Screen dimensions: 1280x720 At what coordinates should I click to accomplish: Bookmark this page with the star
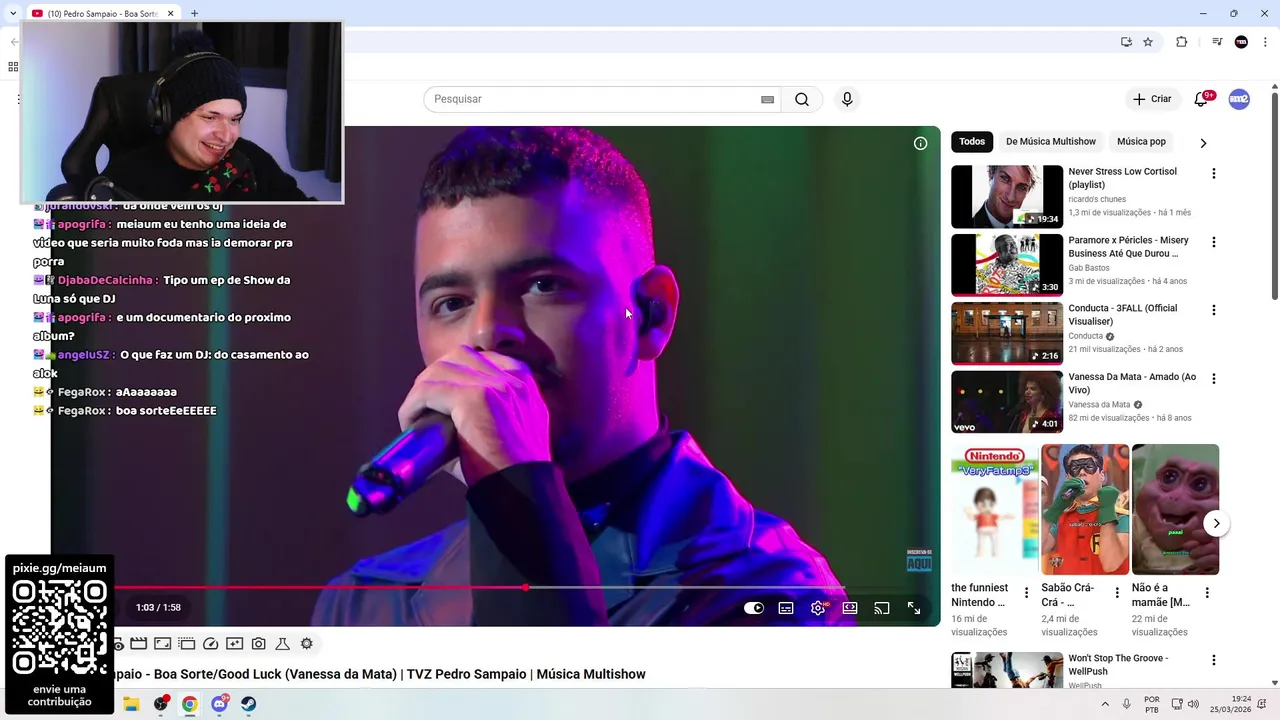pyautogui.click(x=1148, y=42)
